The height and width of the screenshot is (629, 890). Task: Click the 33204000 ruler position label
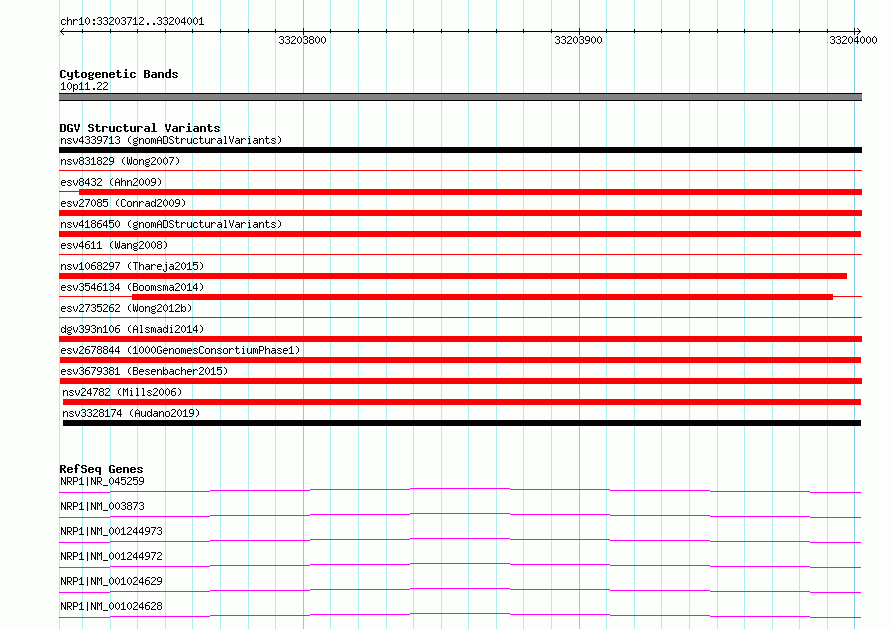853,40
